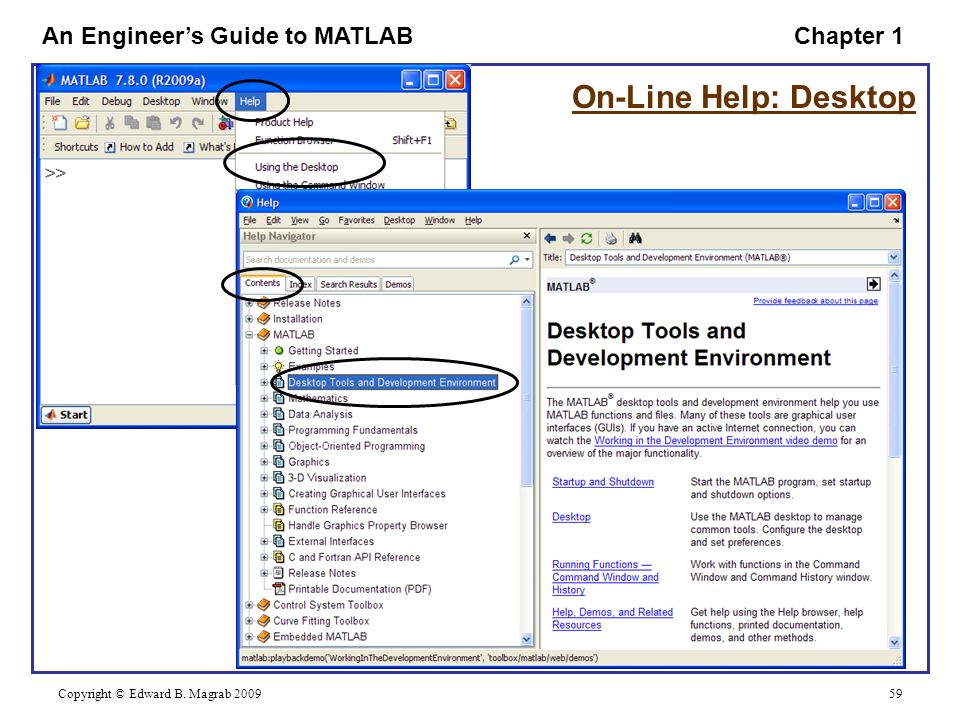The height and width of the screenshot is (720, 960).
Task: Click the Start button in MATLAB window
Action: [x=67, y=414]
